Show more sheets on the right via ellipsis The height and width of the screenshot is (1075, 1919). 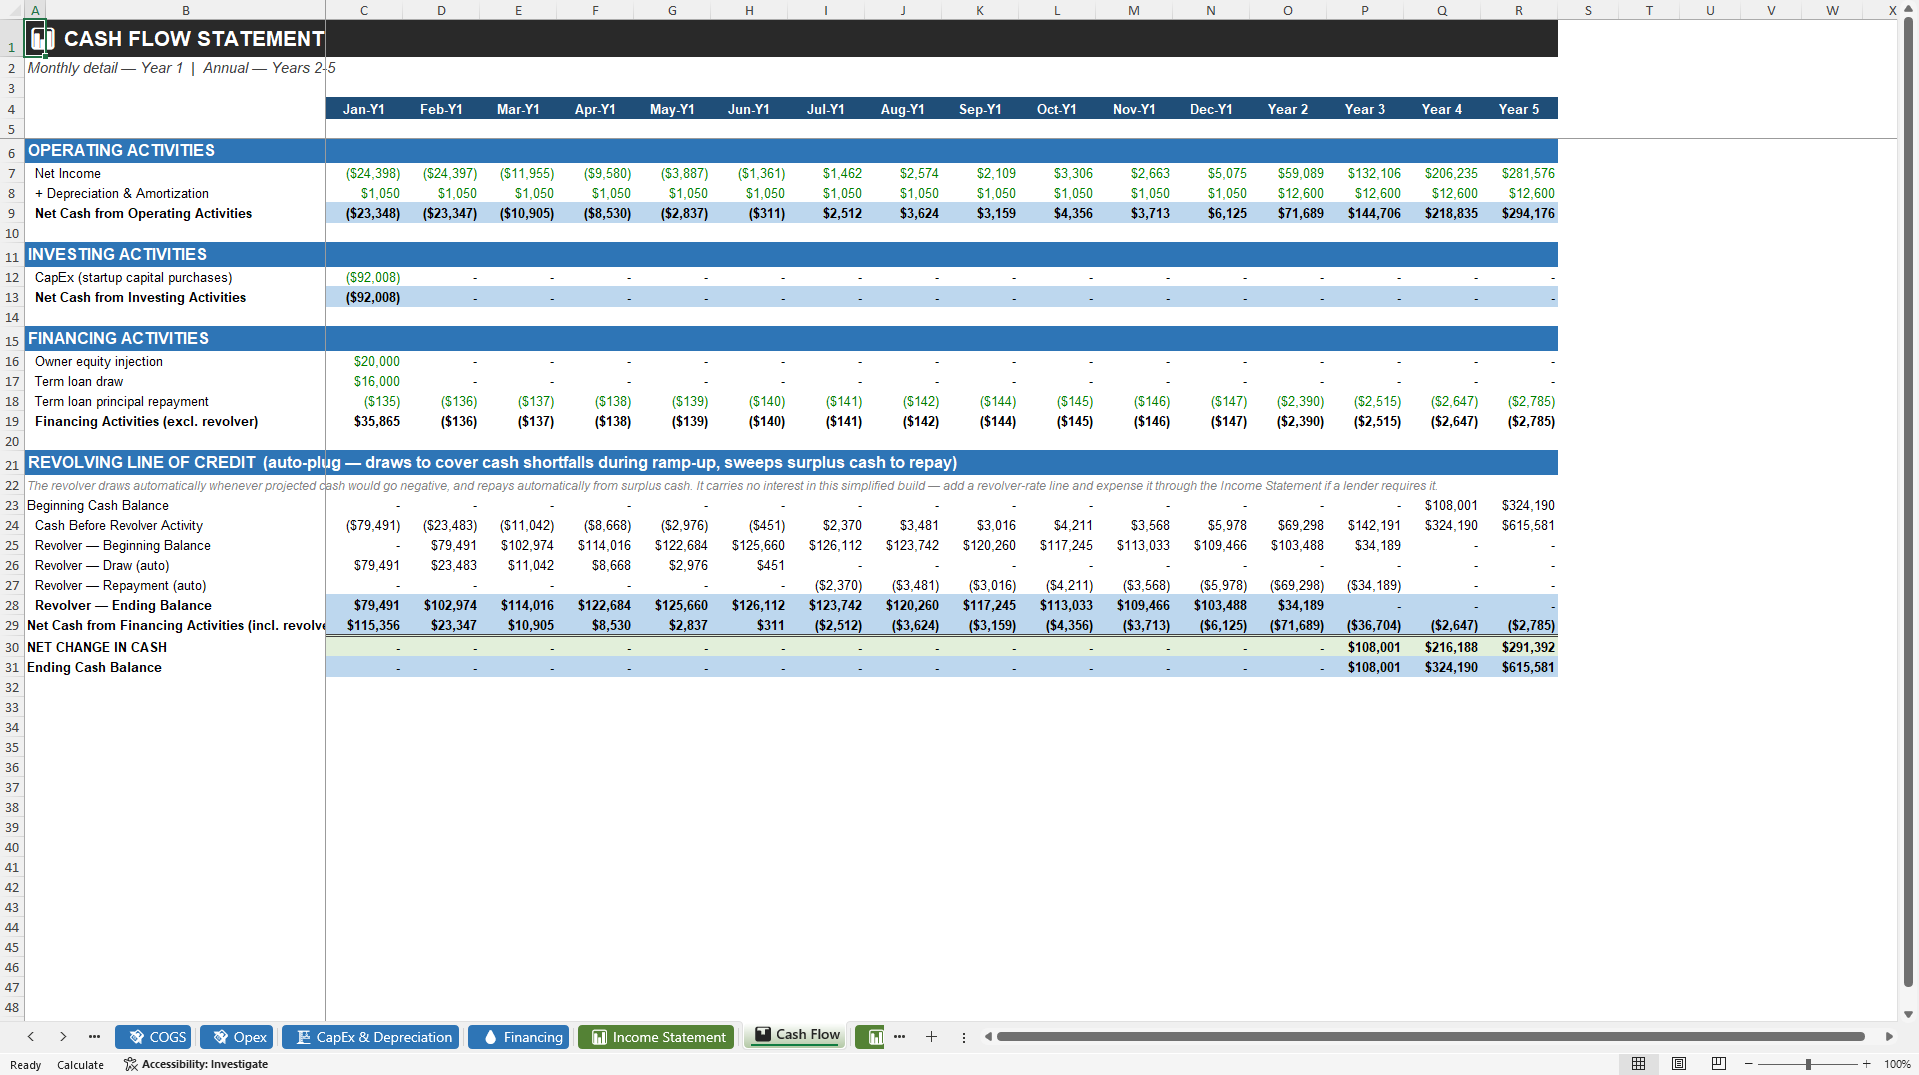tap(899, 1037)
